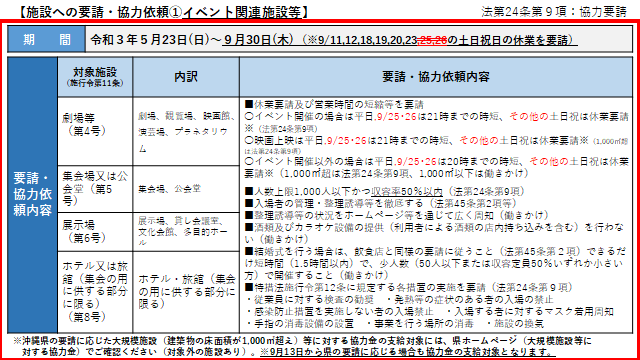The height and width of the screenshot is (360, 640).
Task: Click the struck-through red 25,26 text
Action: click(x=432, y=40)
